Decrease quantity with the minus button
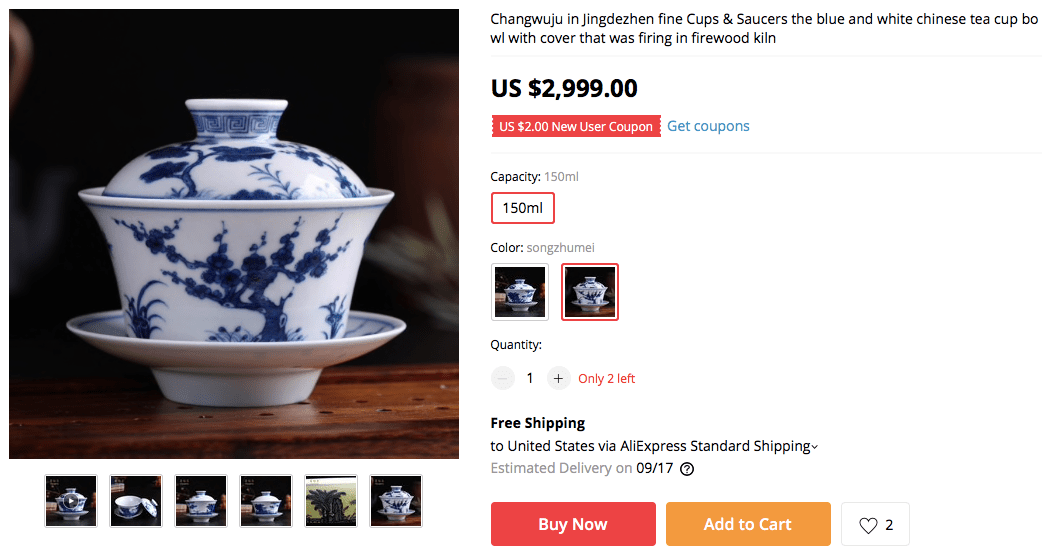Image resolution: width=1045 pixels, height=559 pixels. 503,378
